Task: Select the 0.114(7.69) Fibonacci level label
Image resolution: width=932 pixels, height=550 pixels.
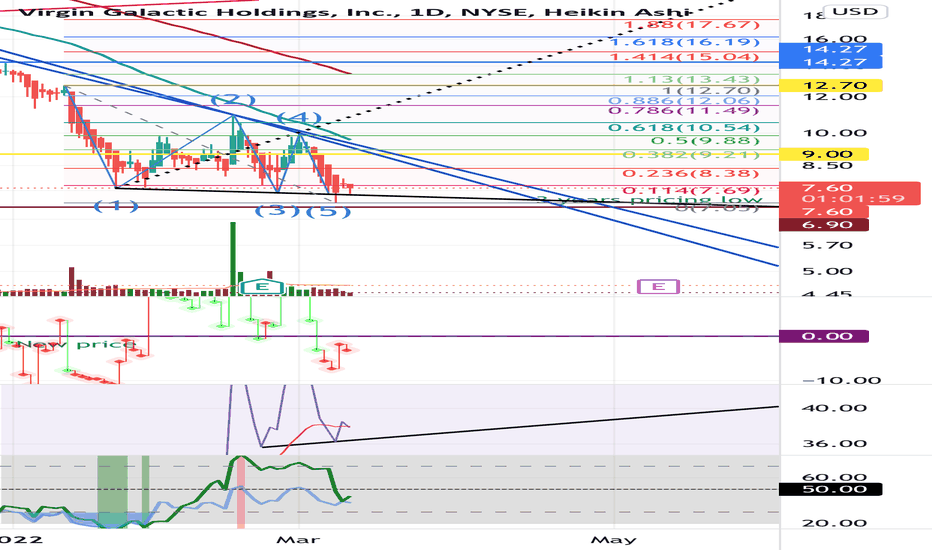Action: pos(691,190)
